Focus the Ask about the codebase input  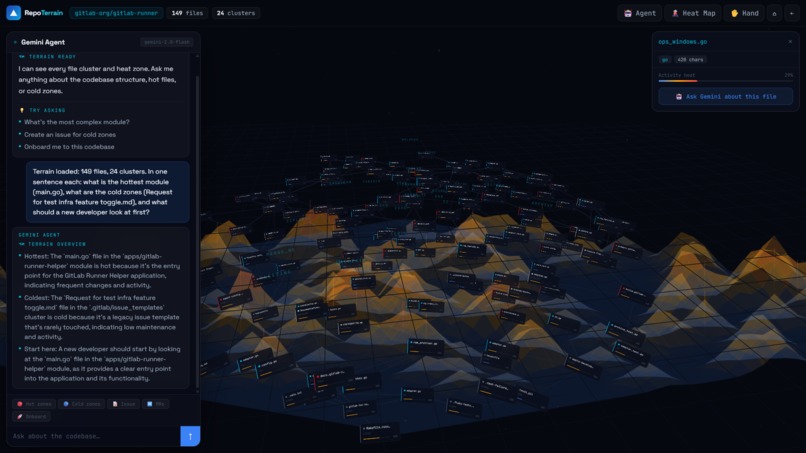point(94,436)
